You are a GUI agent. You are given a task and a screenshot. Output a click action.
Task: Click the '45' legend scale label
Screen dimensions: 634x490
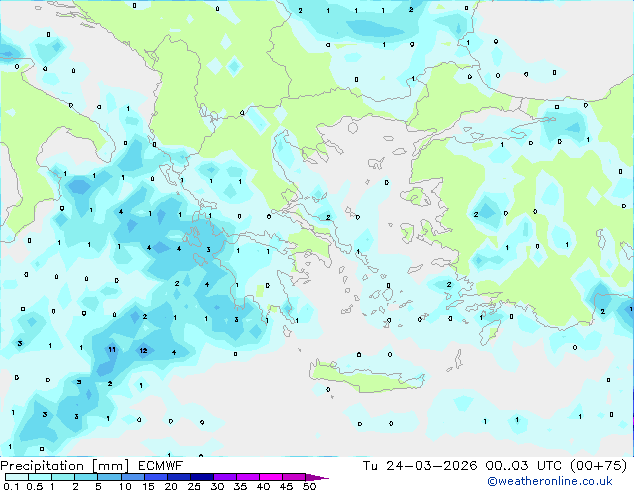click(286, 486)
